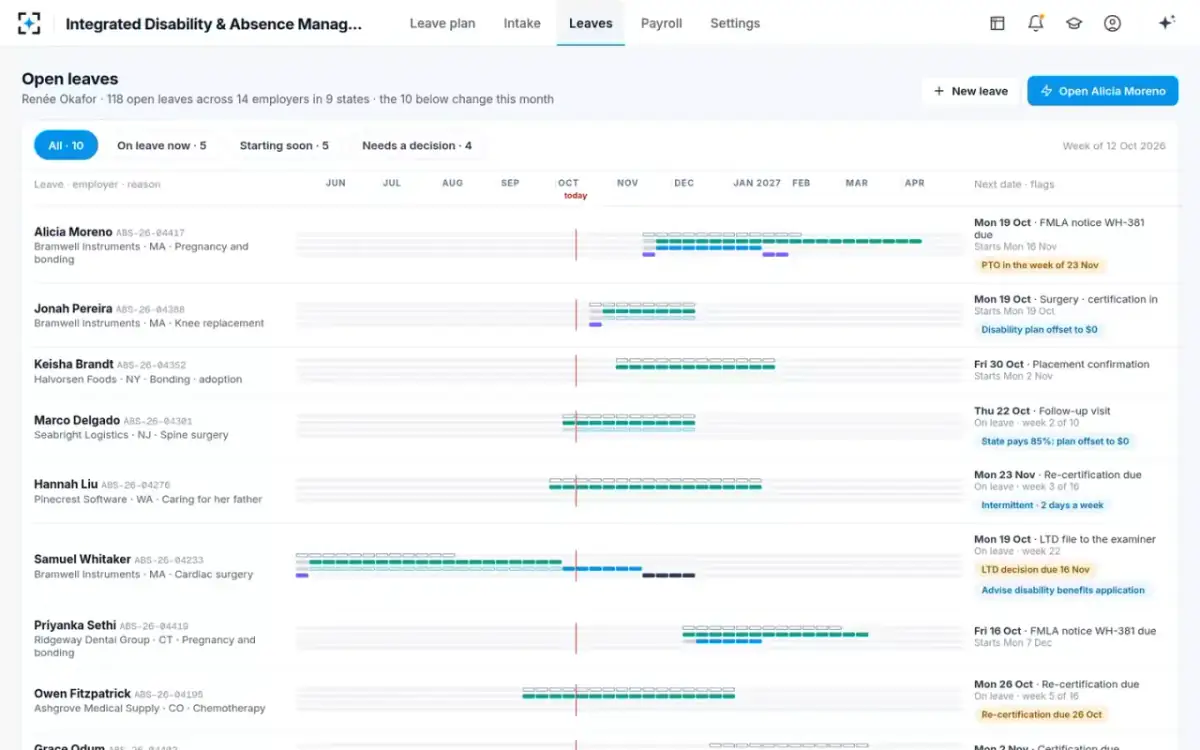Open the notifications bell
This screenshot has width=1200, height=750.
[x=1036, y=23]
